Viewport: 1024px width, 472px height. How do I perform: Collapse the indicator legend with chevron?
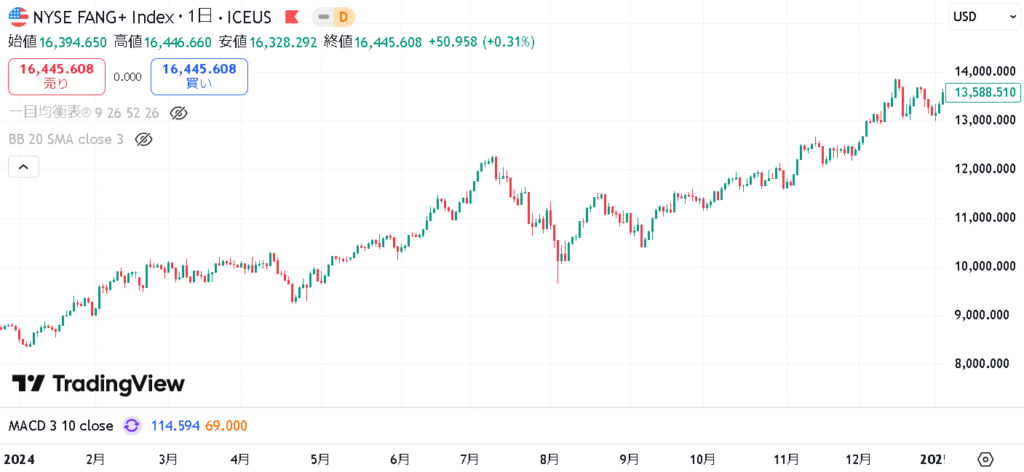coord(23,167)
